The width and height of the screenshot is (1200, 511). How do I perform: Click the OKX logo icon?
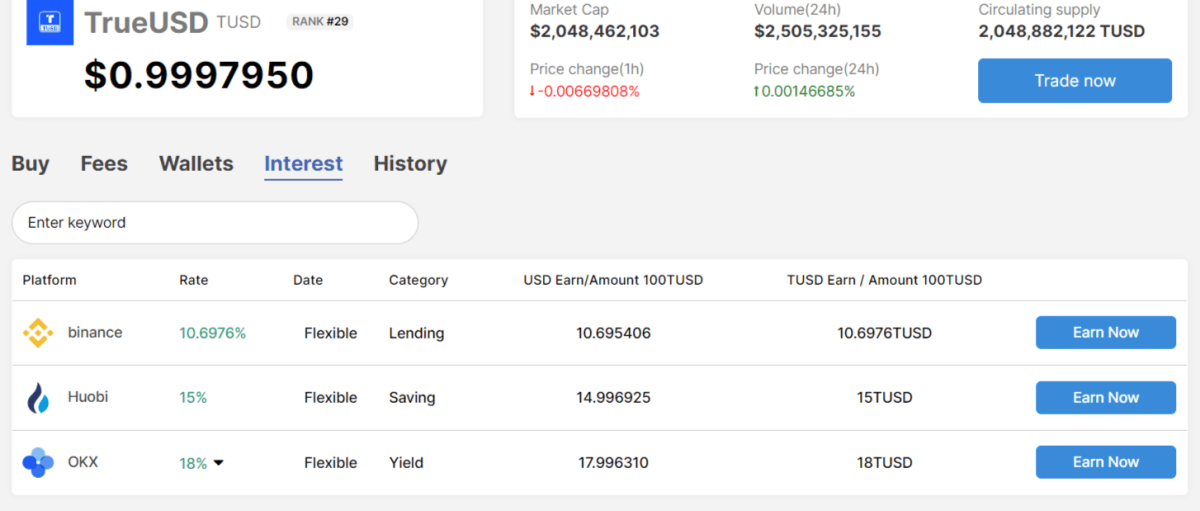pyautogui.click(x=38, y=463)
